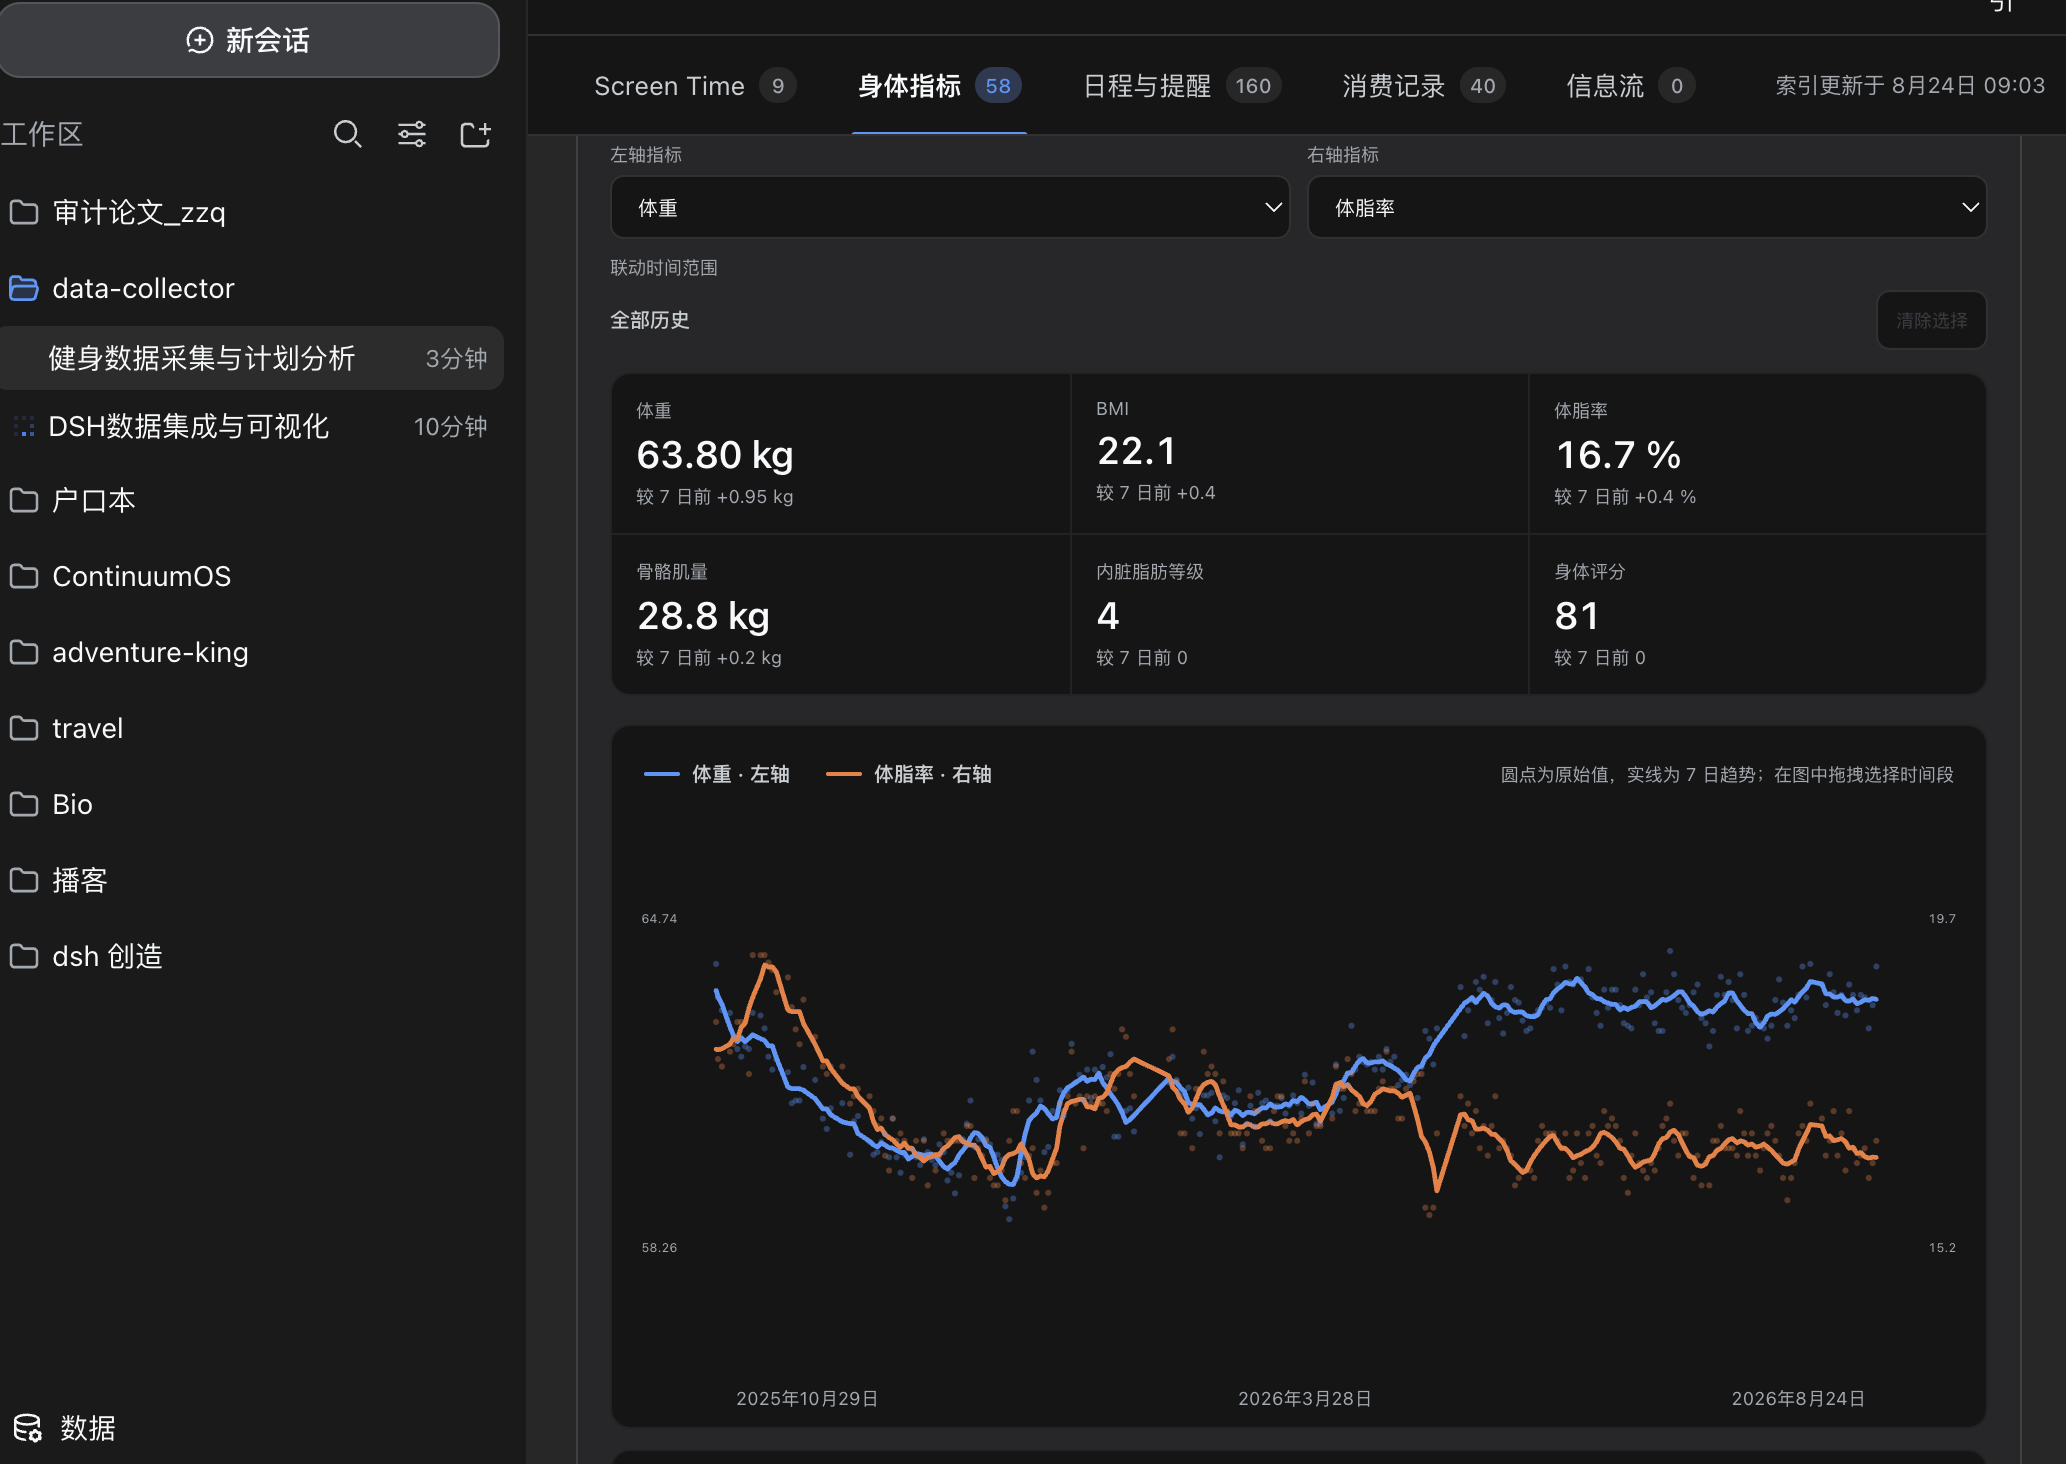Click the search icon in workspace header

pos(347,134)
